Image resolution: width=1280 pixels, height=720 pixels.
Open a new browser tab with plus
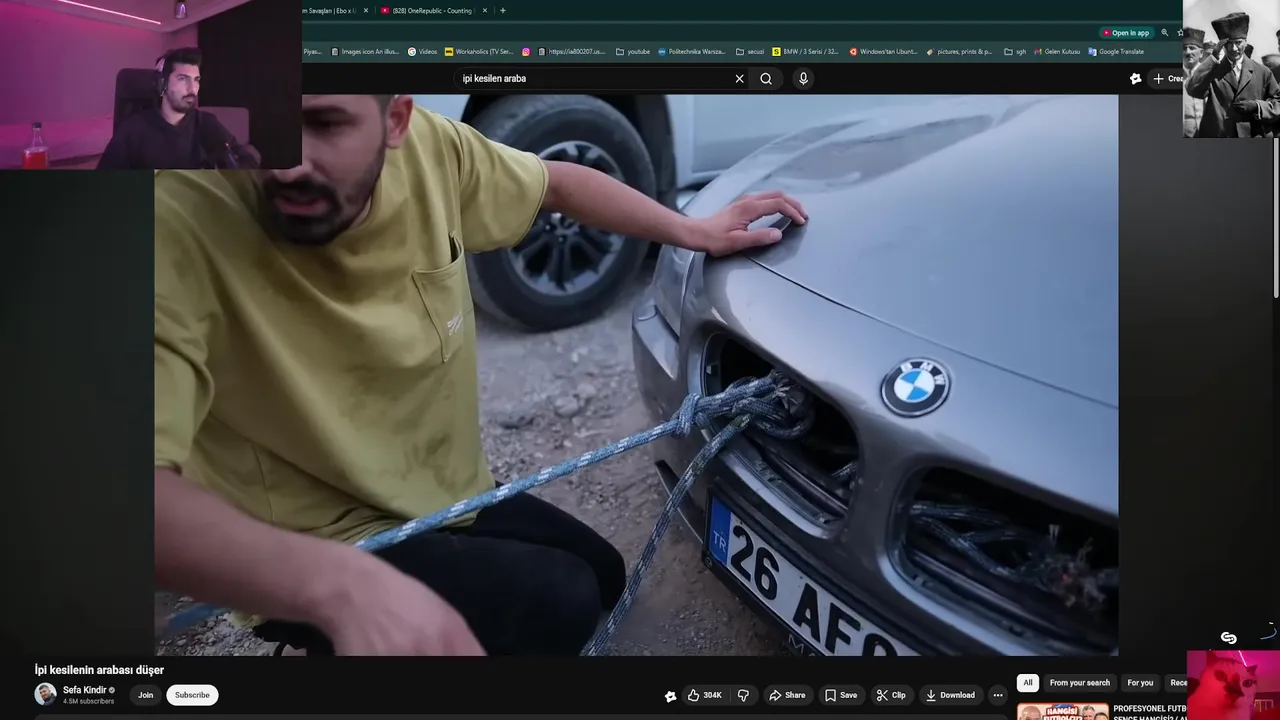click(502, 10)
